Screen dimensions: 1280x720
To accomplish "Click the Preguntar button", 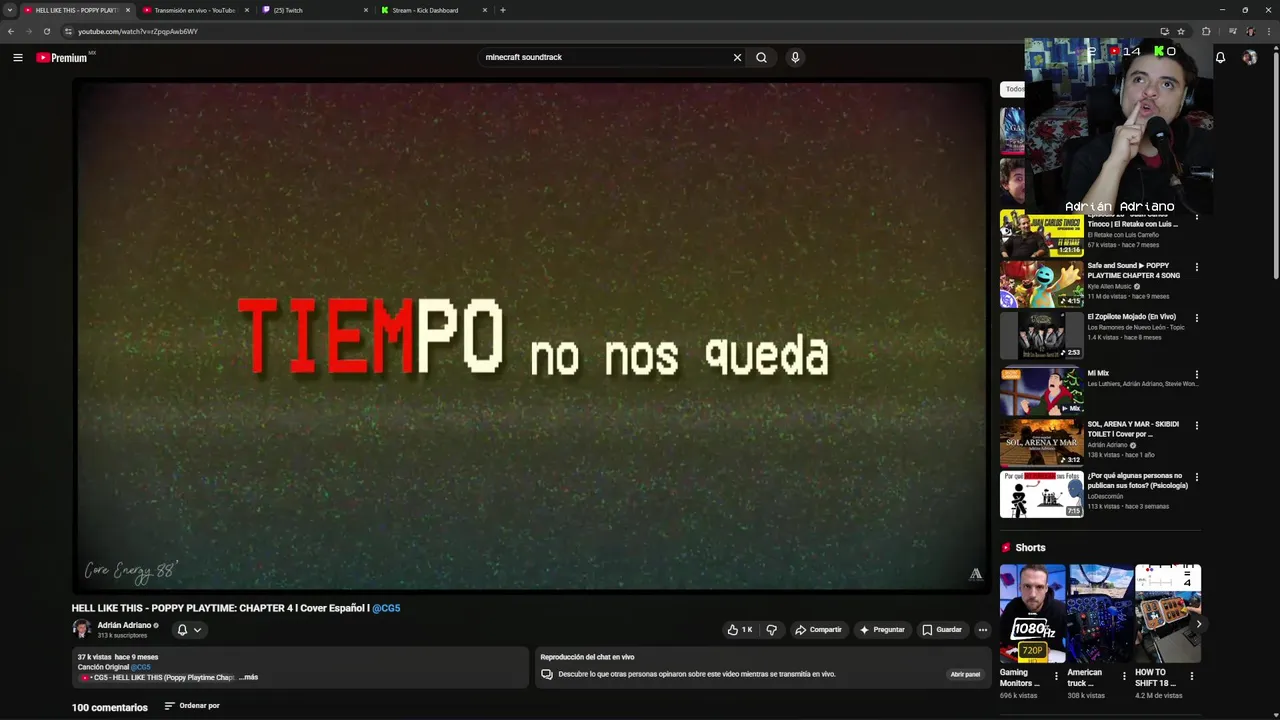I will tap(882, 630).
